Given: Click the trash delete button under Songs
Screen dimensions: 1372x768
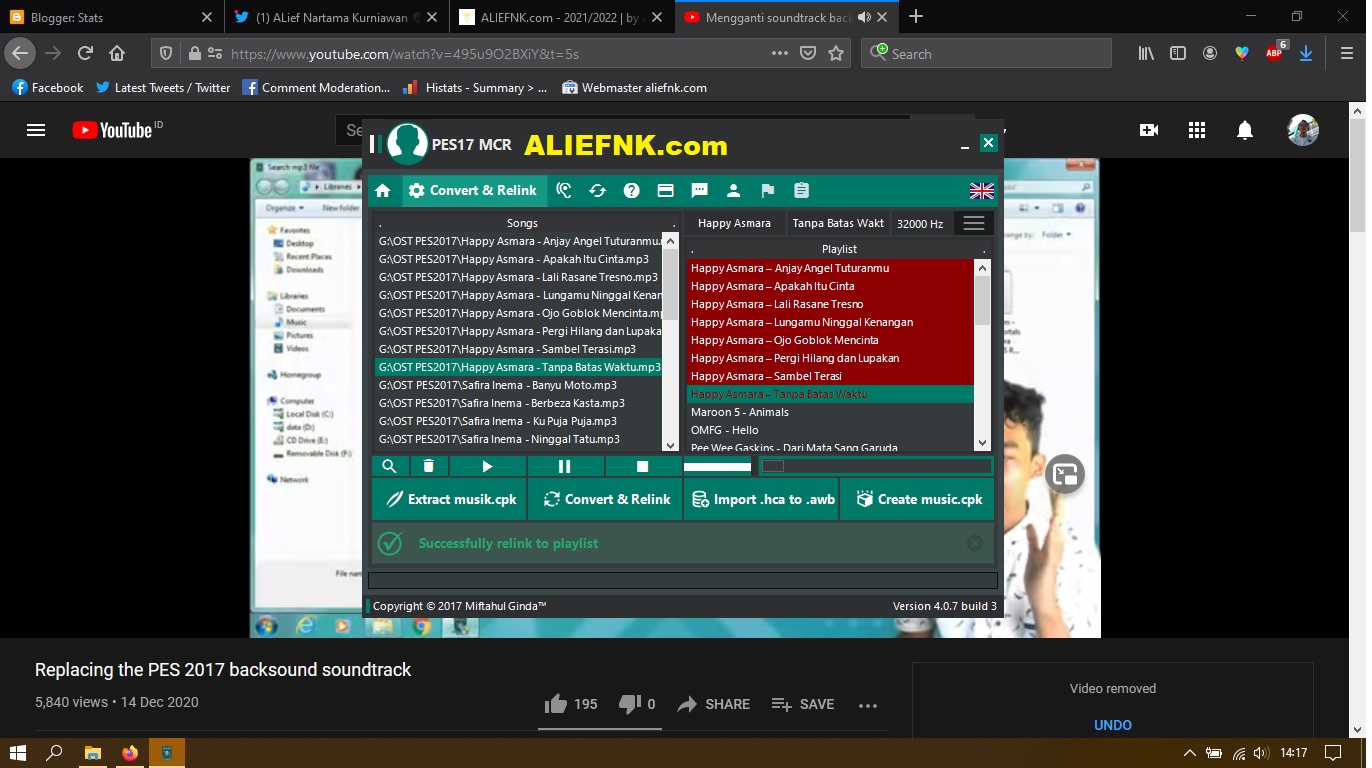Looking at the screenshot, I should tap(428, 466).
